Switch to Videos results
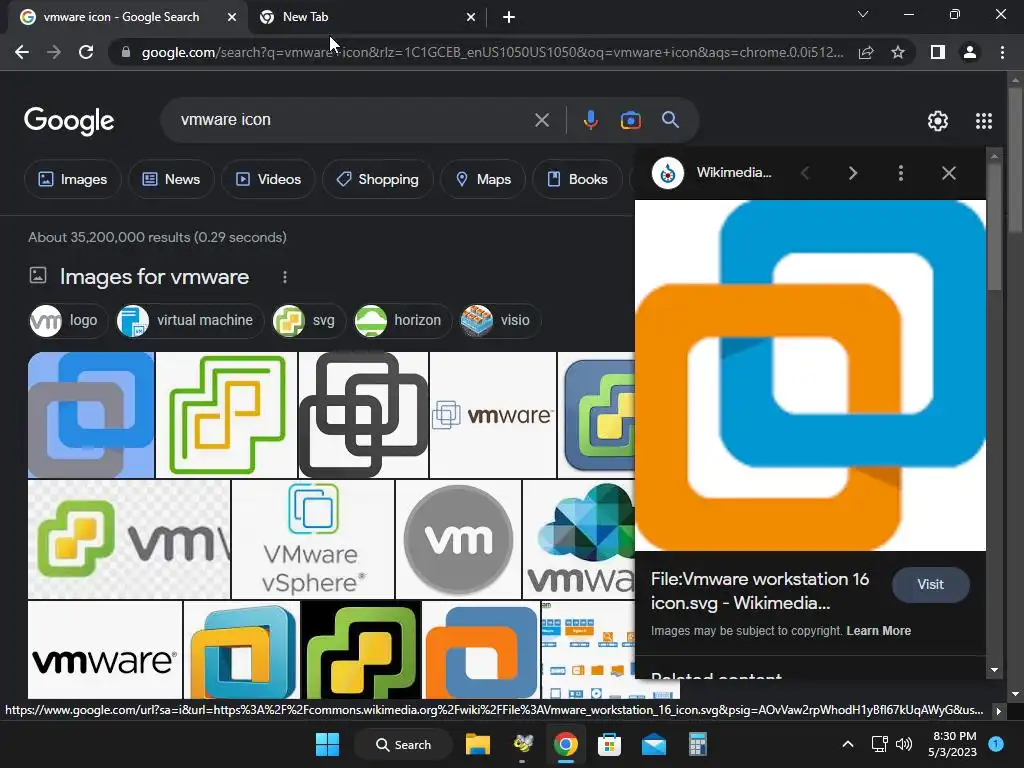 [x=268, y=179]
